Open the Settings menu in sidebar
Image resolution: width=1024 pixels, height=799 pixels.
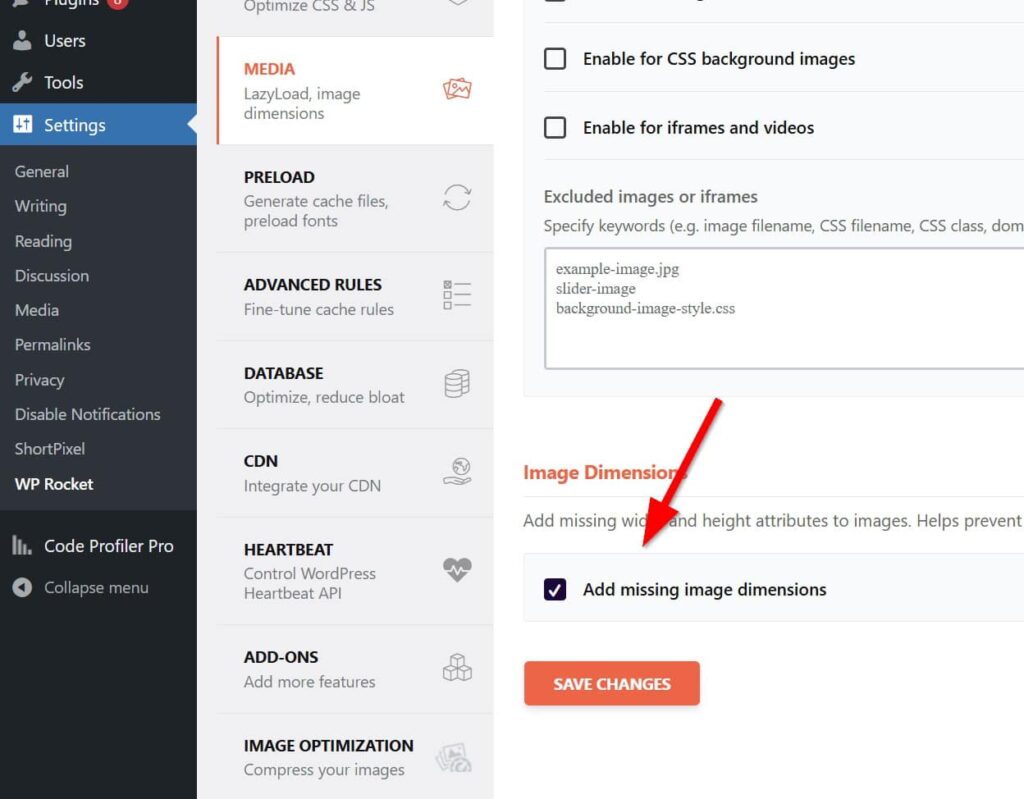(74, 125)
